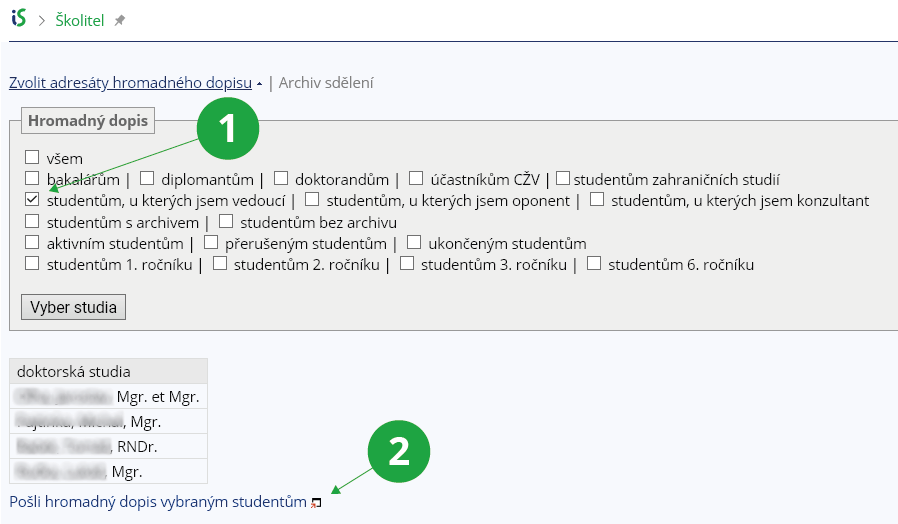Tick the "studentům 1. ročníku" checkbox
Viewport: 898px width, 524px height.
(32, 264)
